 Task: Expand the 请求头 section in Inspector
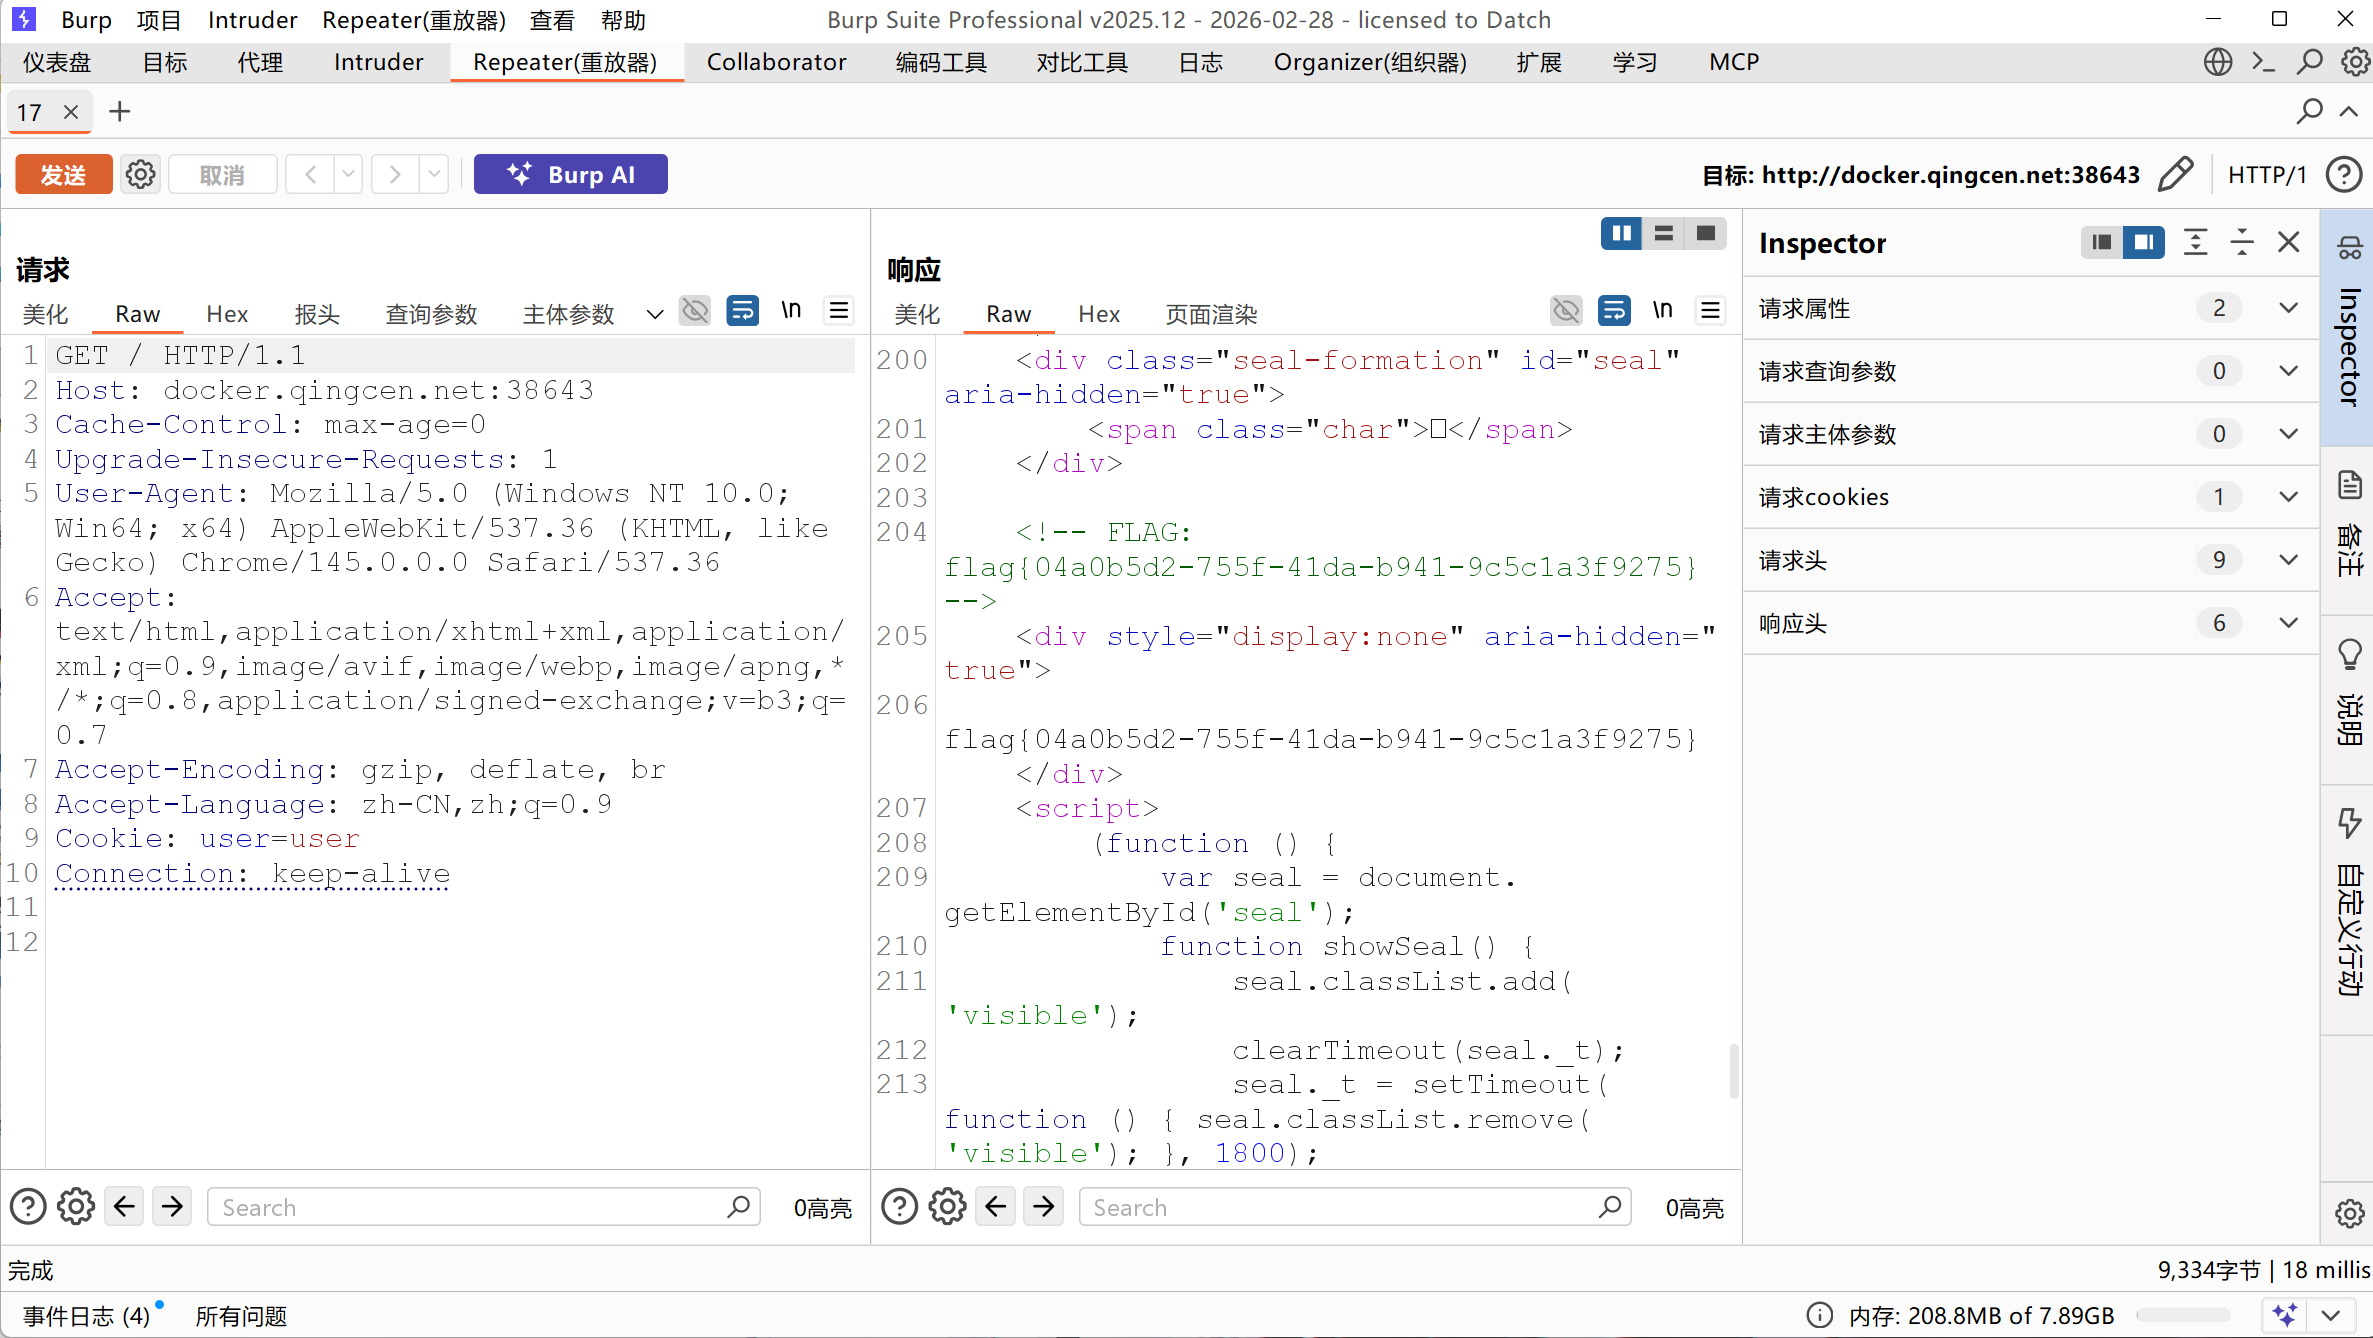pos(2288,560)
